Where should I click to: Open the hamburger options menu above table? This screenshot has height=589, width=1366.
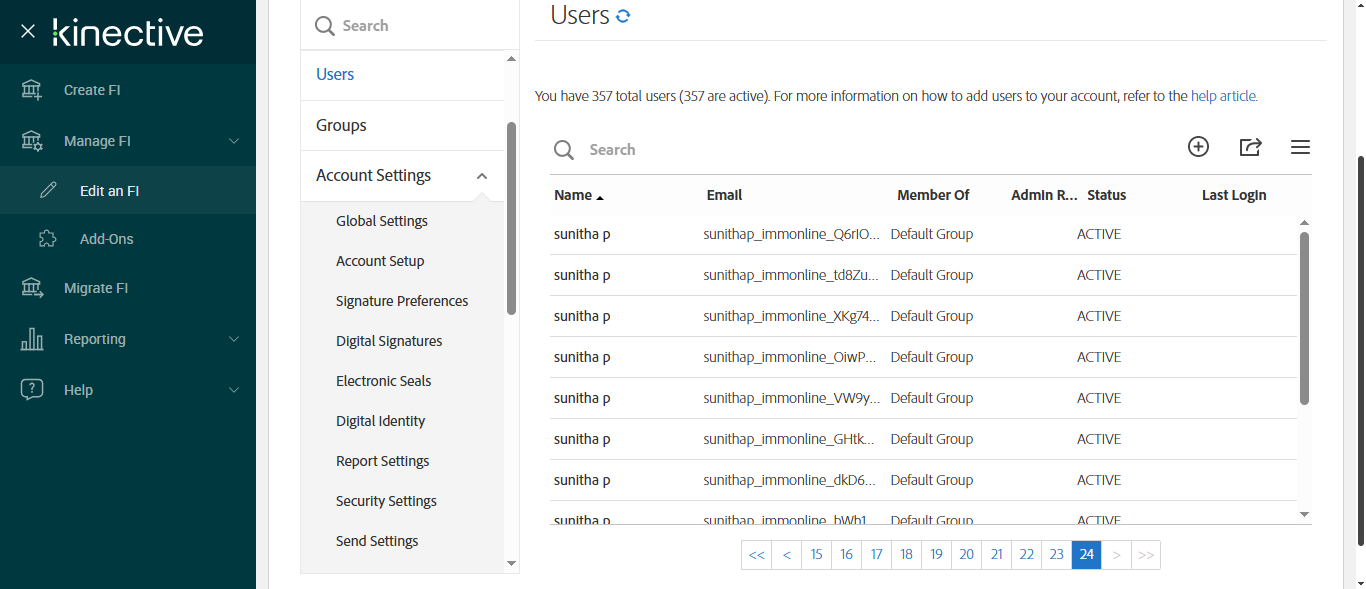pyautogui.click(x=1300, y=147)
